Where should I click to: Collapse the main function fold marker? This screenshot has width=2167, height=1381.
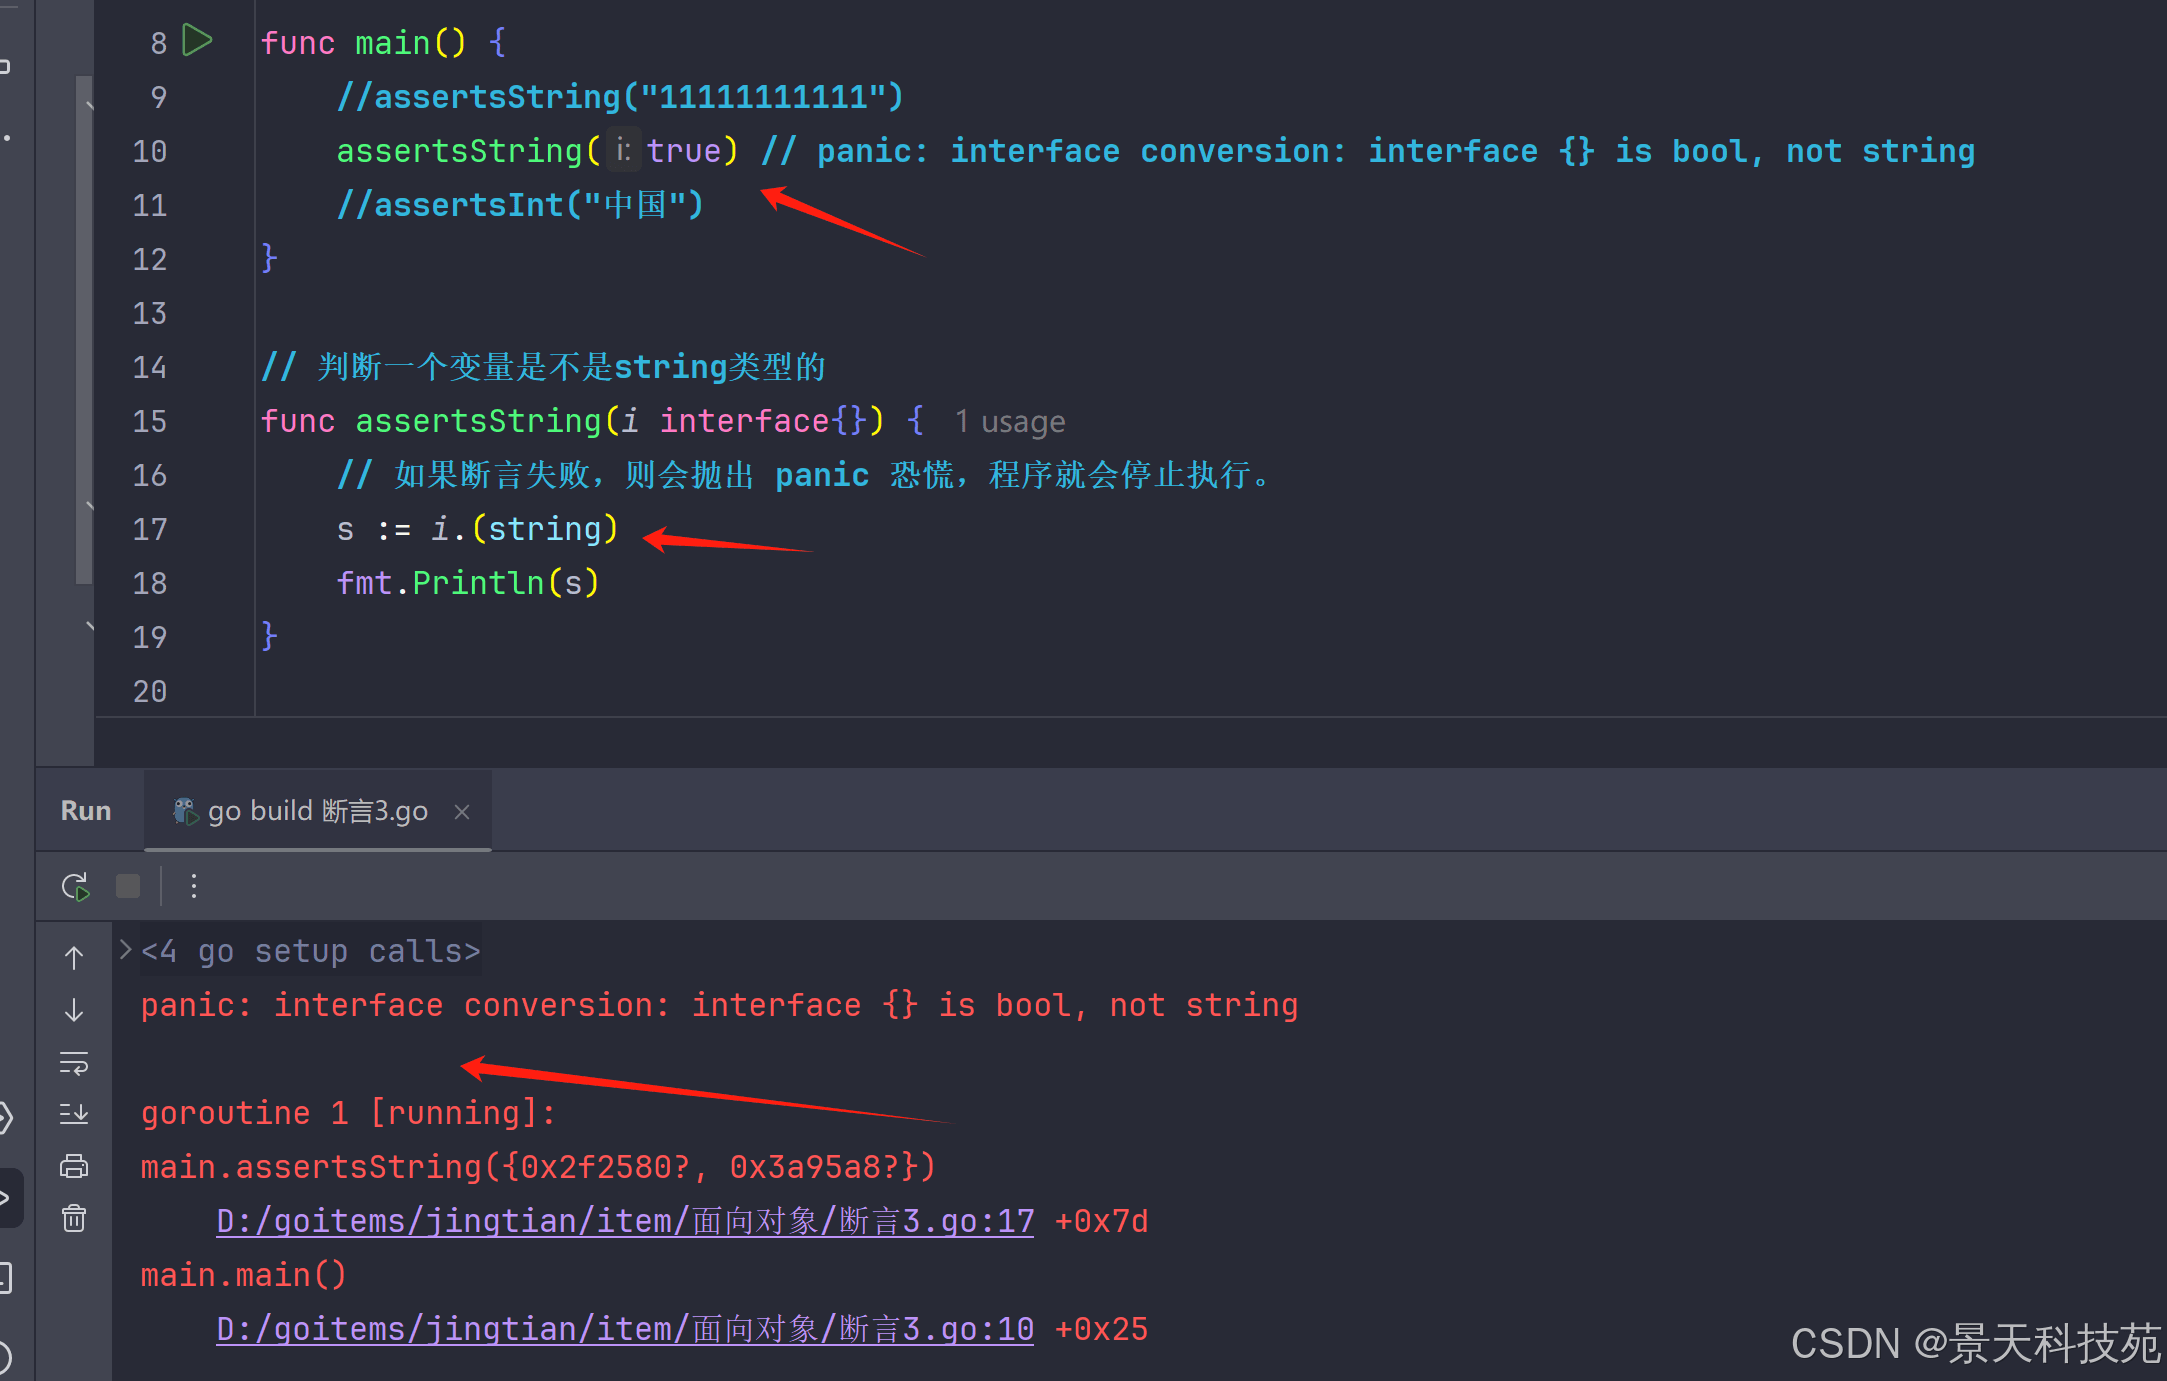click(90, 104)
